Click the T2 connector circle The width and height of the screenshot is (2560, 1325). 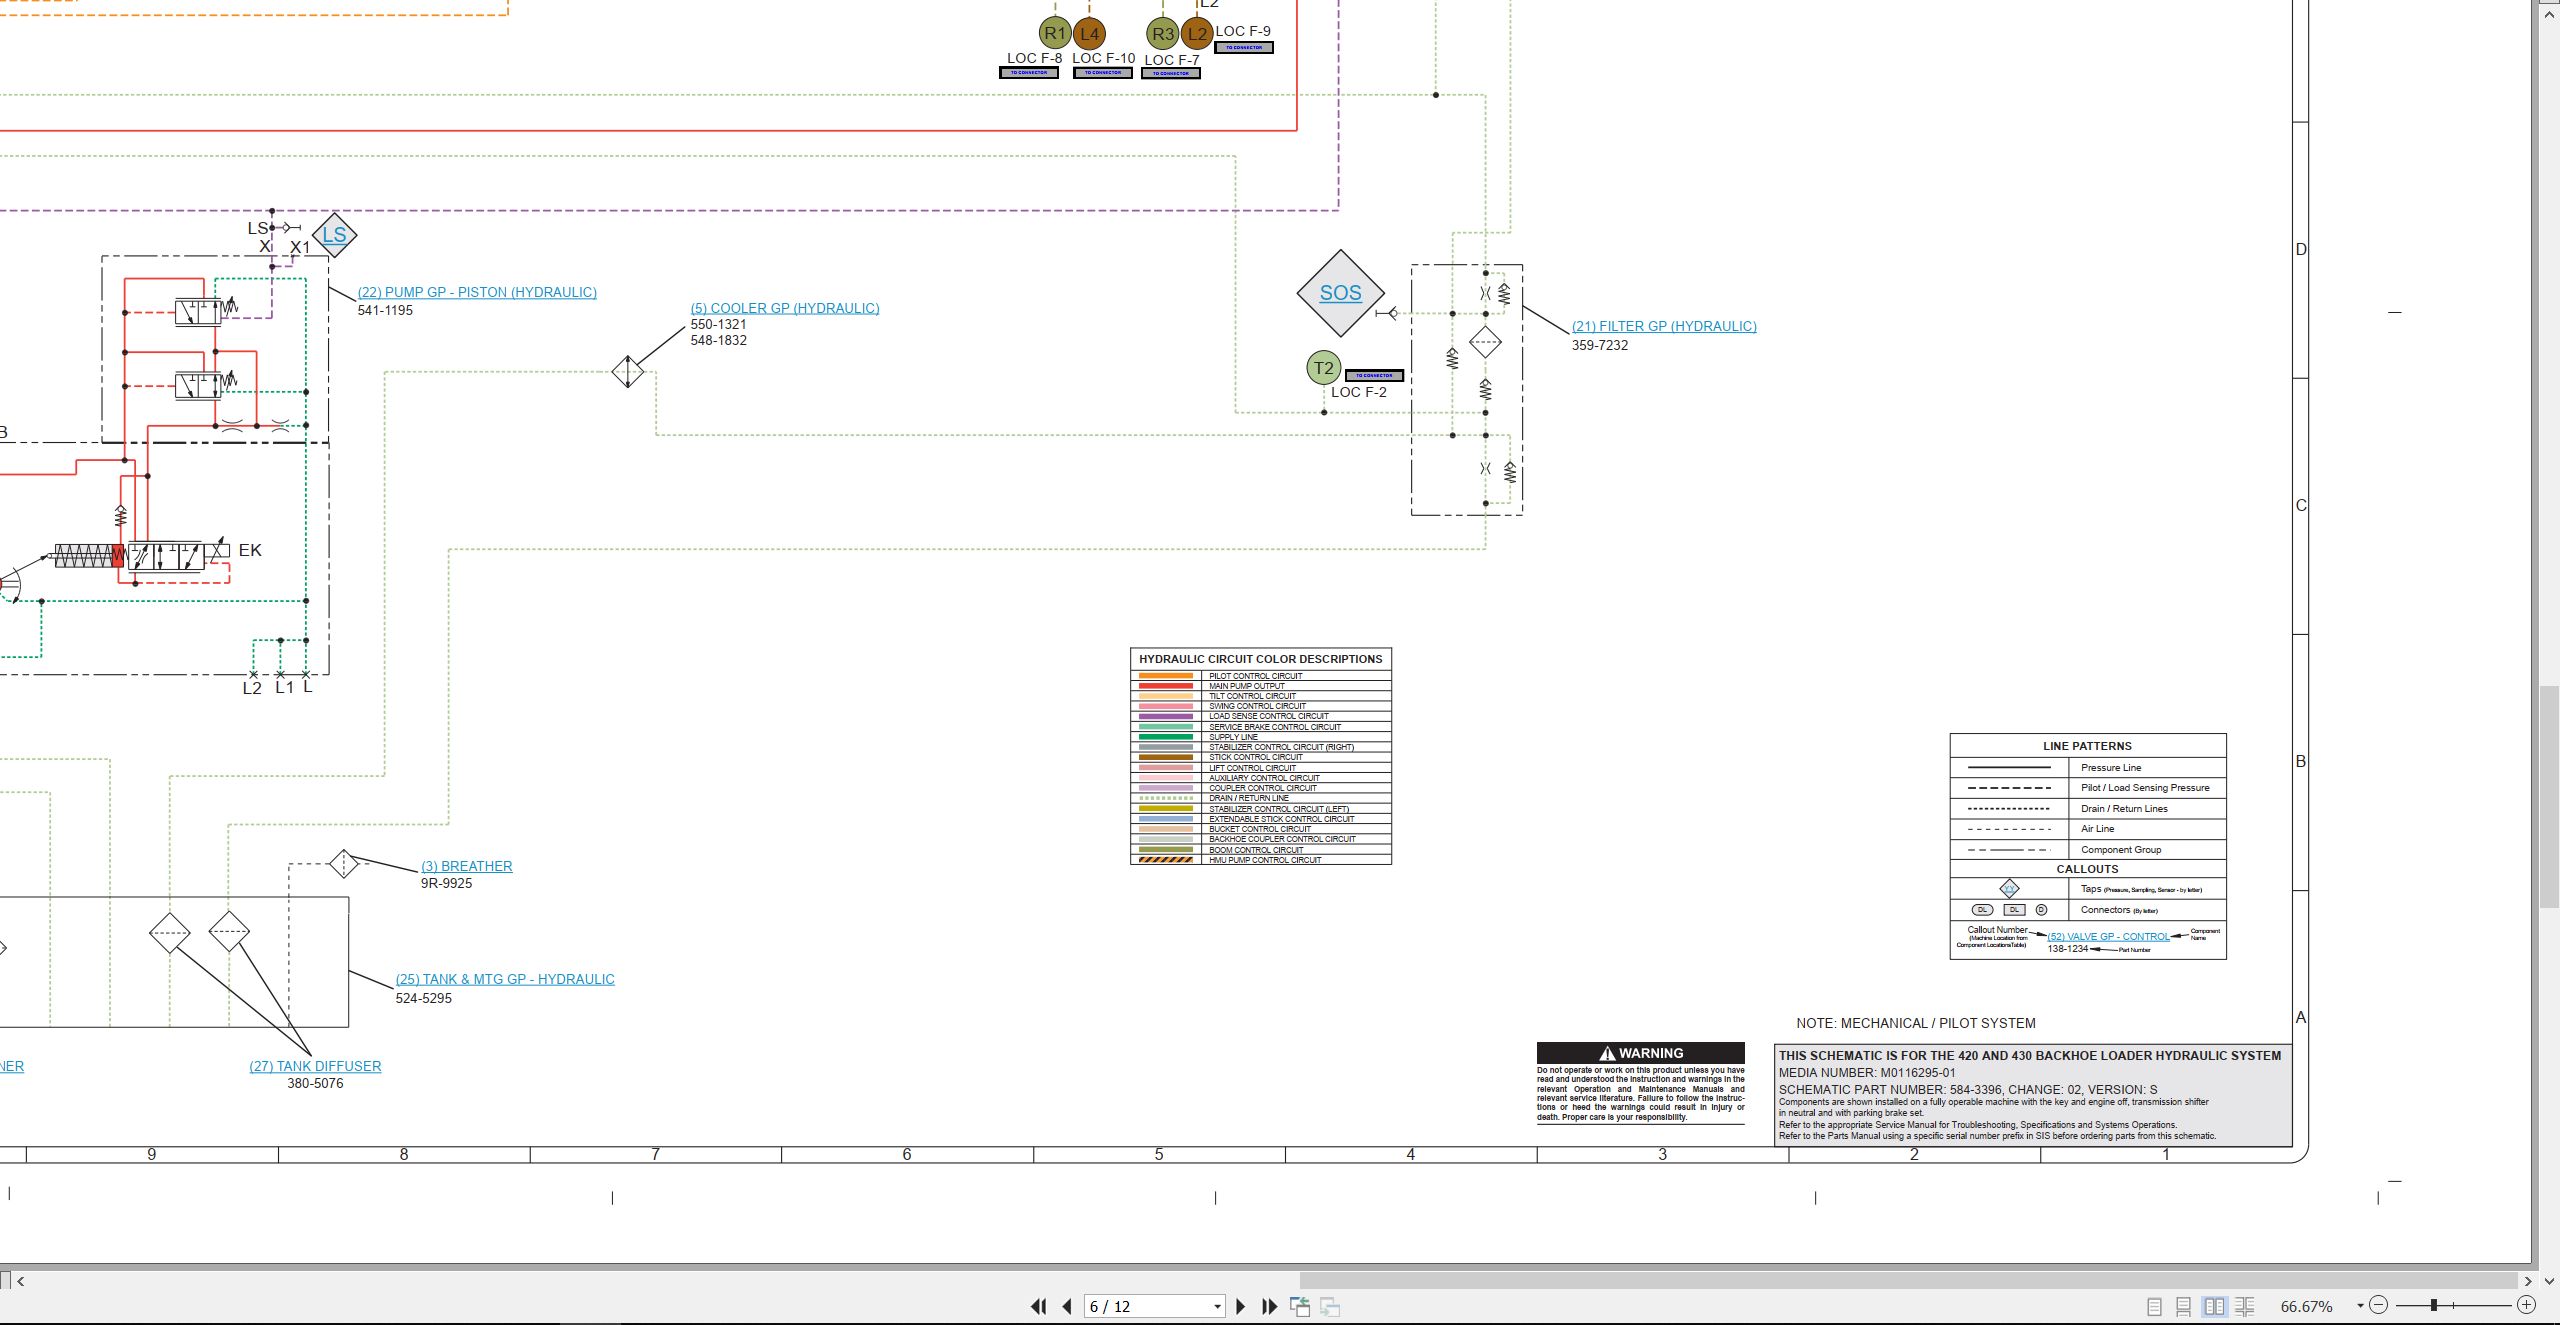coord(1323,368)
